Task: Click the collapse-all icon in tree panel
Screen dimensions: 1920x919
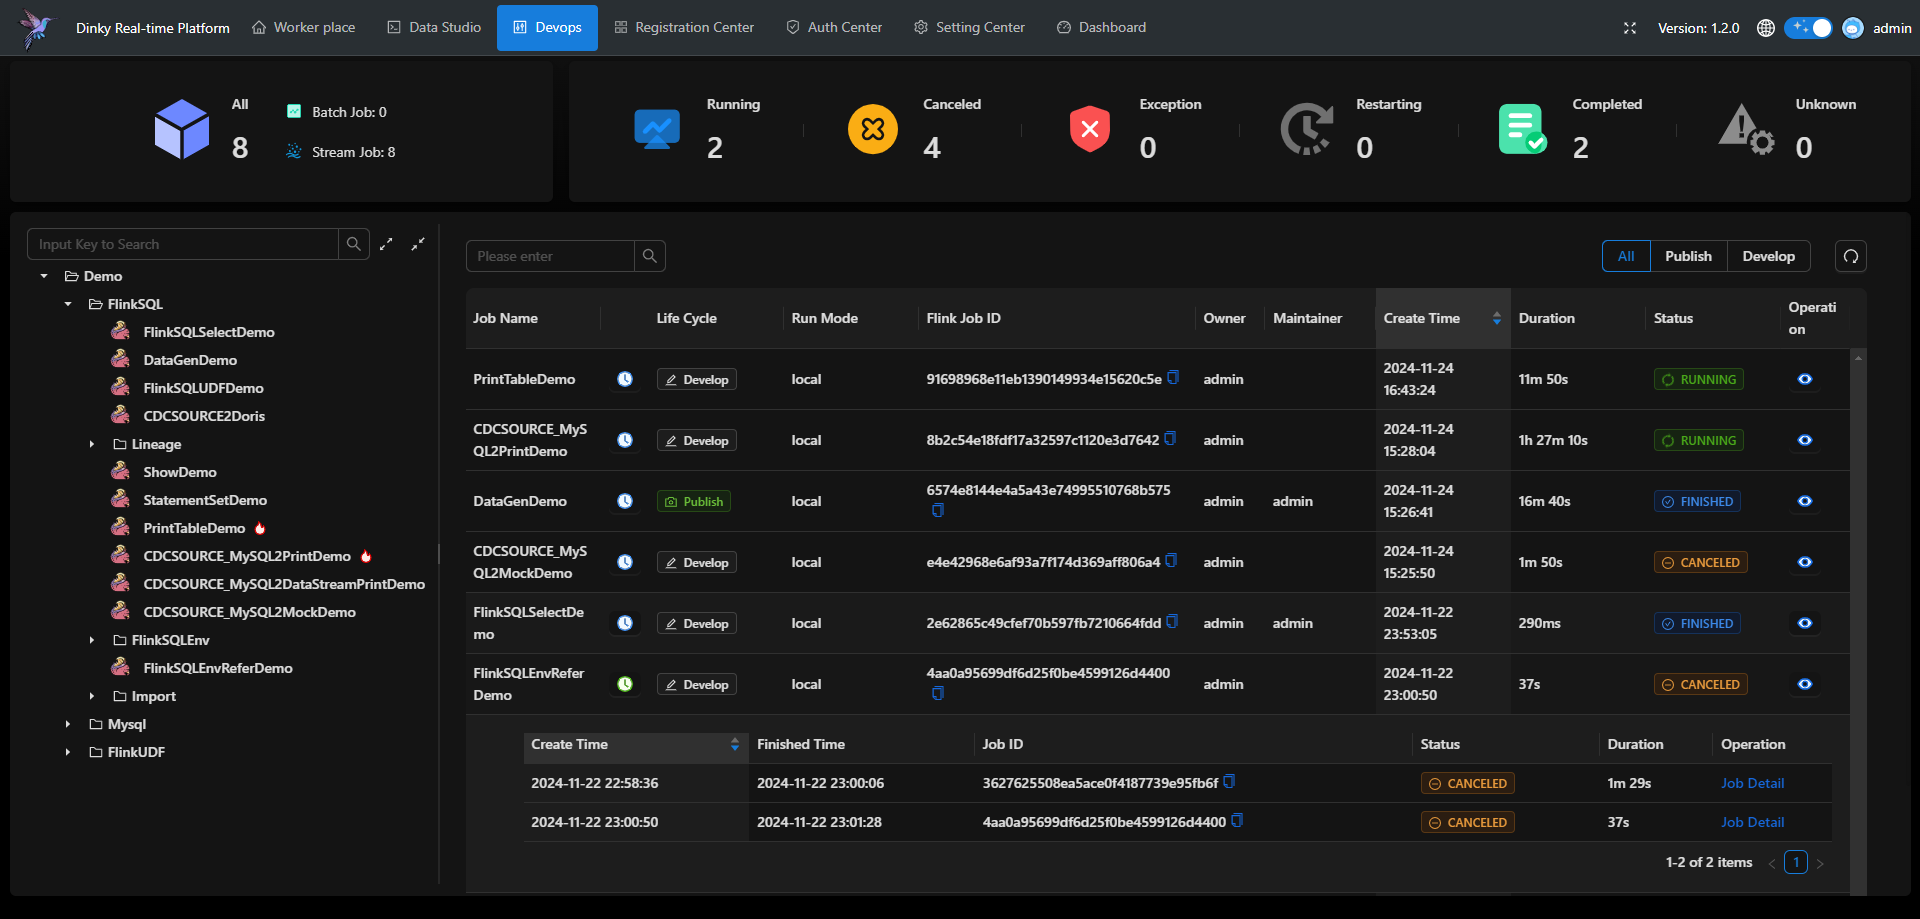Action: (x=418, y=244)
